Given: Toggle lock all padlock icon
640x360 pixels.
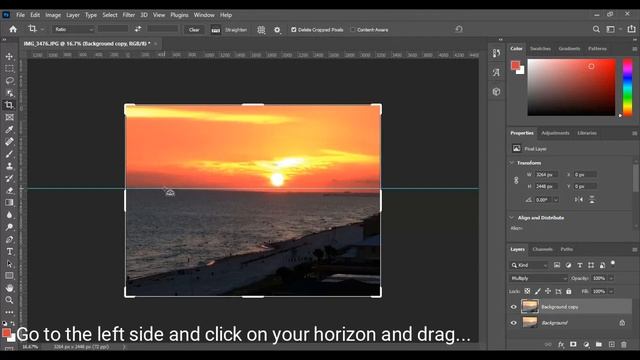Looking at the screenshot, I should [569, 291].
